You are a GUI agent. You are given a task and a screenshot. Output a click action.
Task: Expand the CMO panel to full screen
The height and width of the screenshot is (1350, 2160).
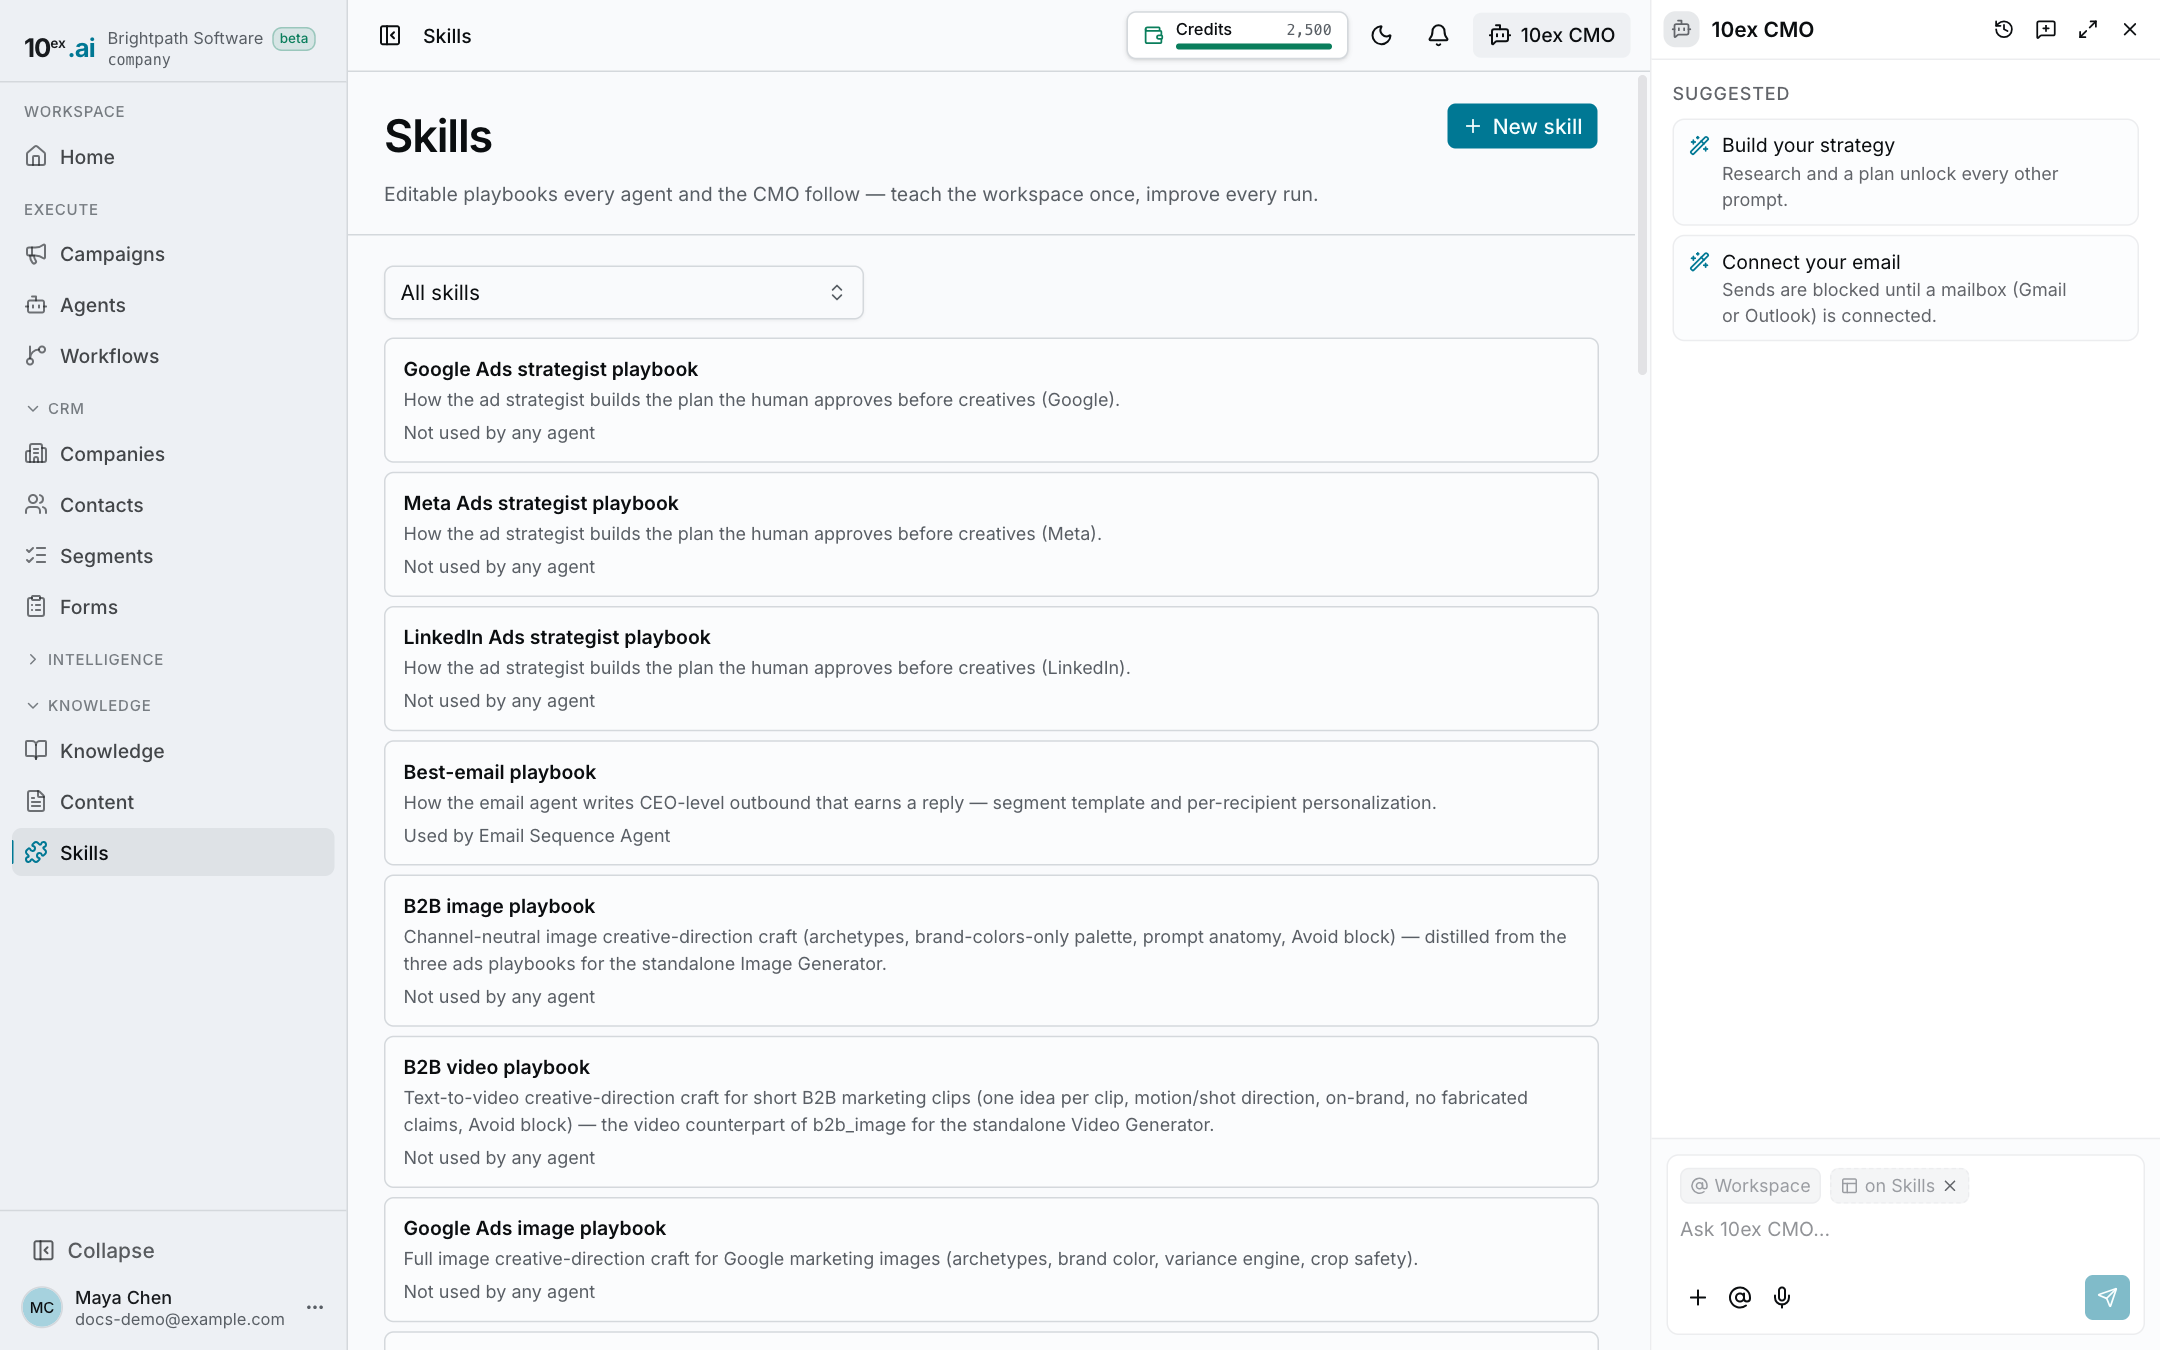click(x=2088, y=30)
